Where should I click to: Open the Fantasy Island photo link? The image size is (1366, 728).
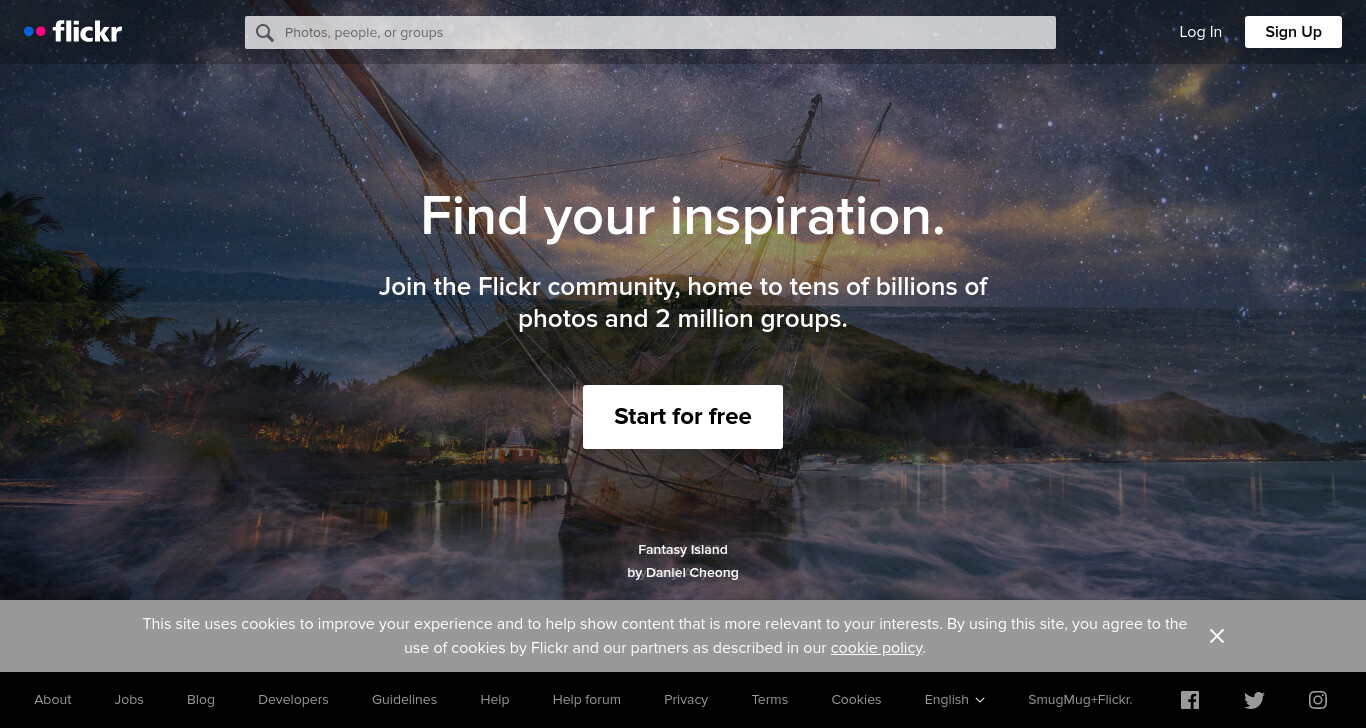683,550
